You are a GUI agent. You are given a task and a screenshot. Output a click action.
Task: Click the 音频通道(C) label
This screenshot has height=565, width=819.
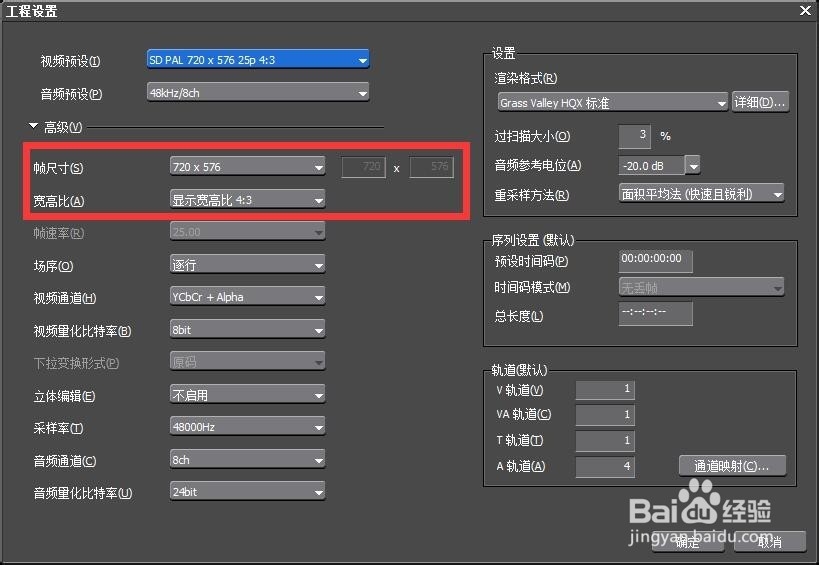tap(65, 461)
